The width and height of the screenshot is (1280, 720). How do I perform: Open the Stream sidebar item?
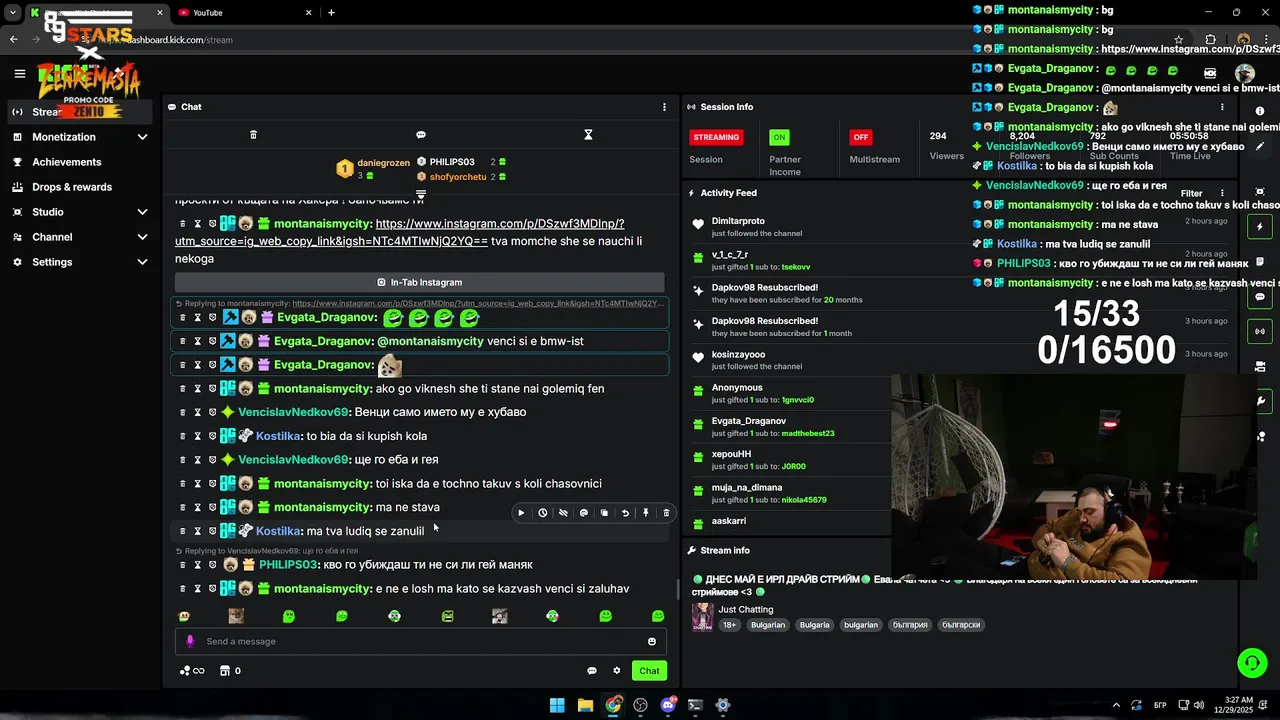(80, 112)
